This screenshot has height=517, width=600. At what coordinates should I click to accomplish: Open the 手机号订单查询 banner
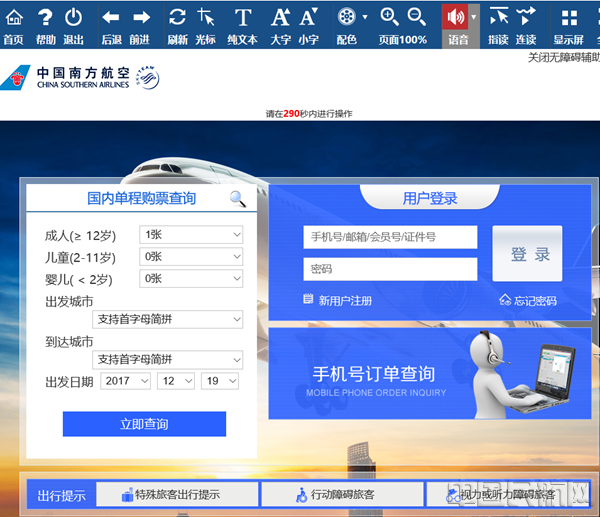430,373
